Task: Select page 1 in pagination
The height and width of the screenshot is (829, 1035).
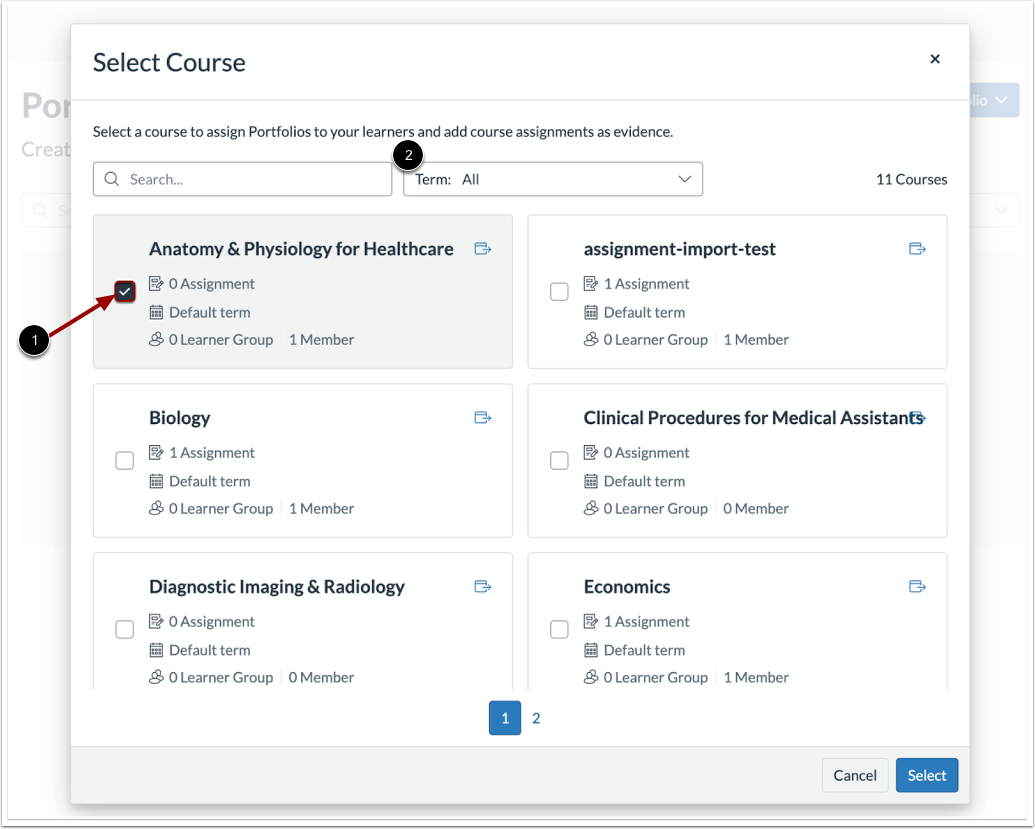Action: click(x=505, y=718)
